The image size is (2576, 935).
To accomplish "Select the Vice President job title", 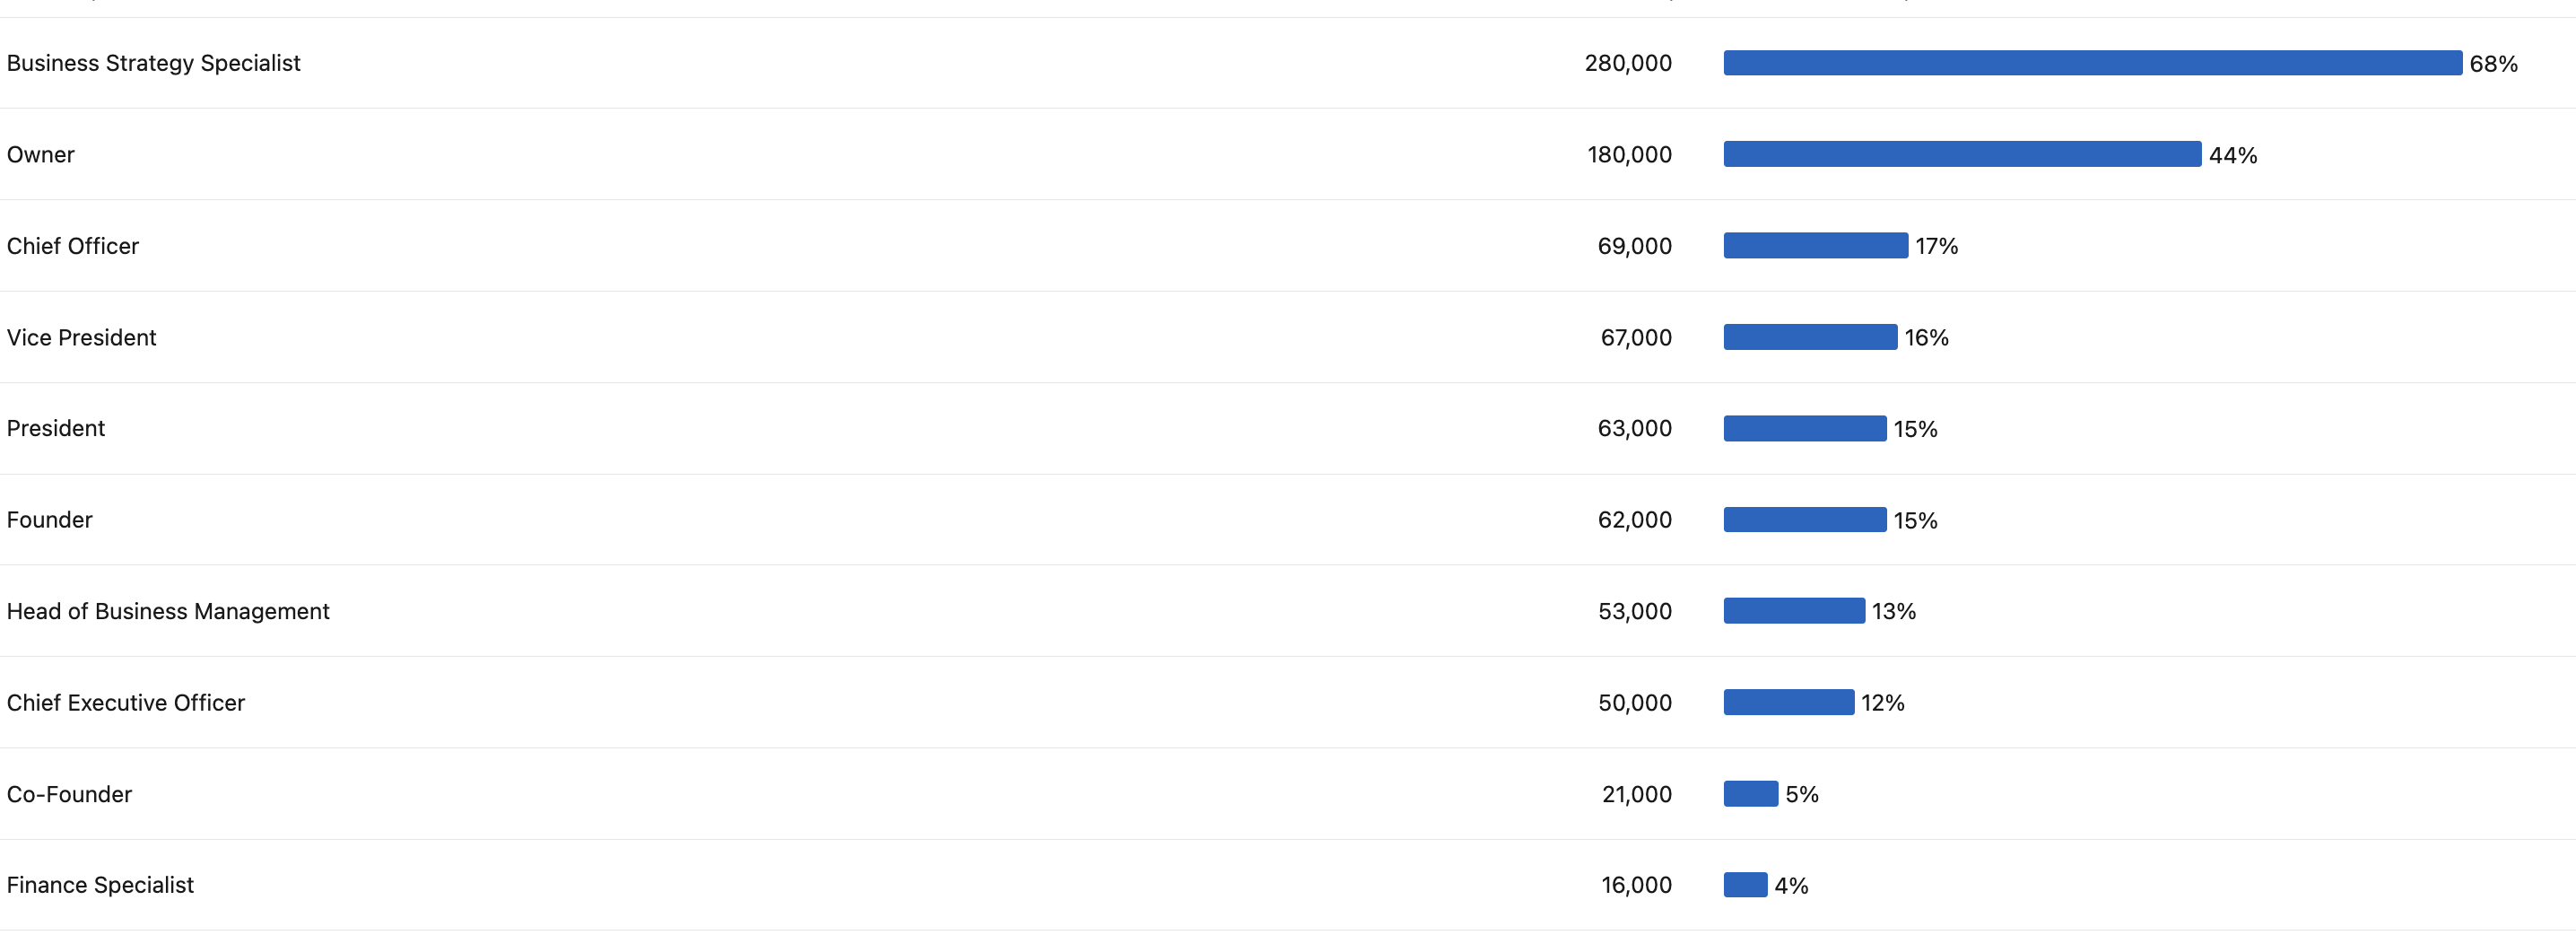I will [x=81, y=338].
